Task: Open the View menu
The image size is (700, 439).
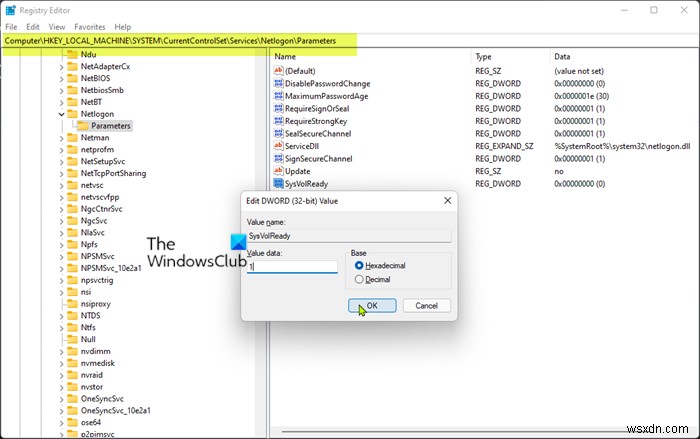Action: [57, 27]
